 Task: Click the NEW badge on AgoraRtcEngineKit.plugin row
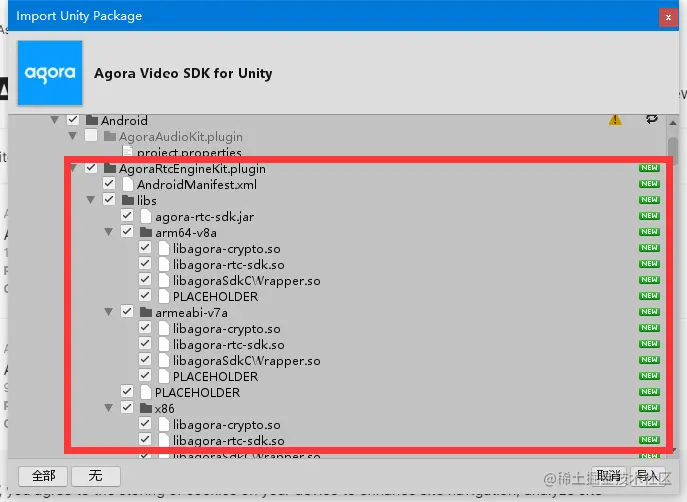(x=649, y=168)
